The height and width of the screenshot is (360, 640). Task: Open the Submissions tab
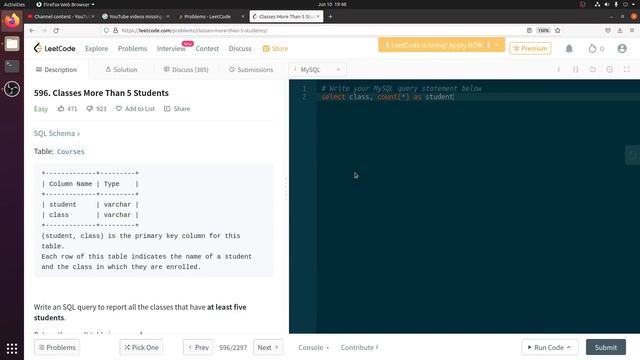[251, 69]
